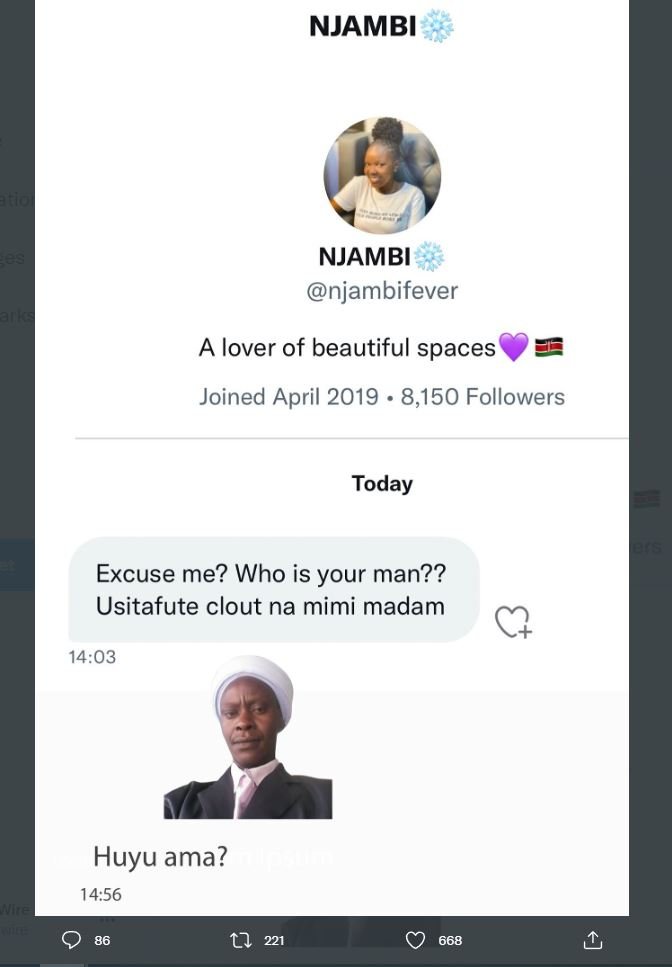Select the 'Excuse me? Who is your man??' message bubble
672x967 pixels.
coord(272,589)
